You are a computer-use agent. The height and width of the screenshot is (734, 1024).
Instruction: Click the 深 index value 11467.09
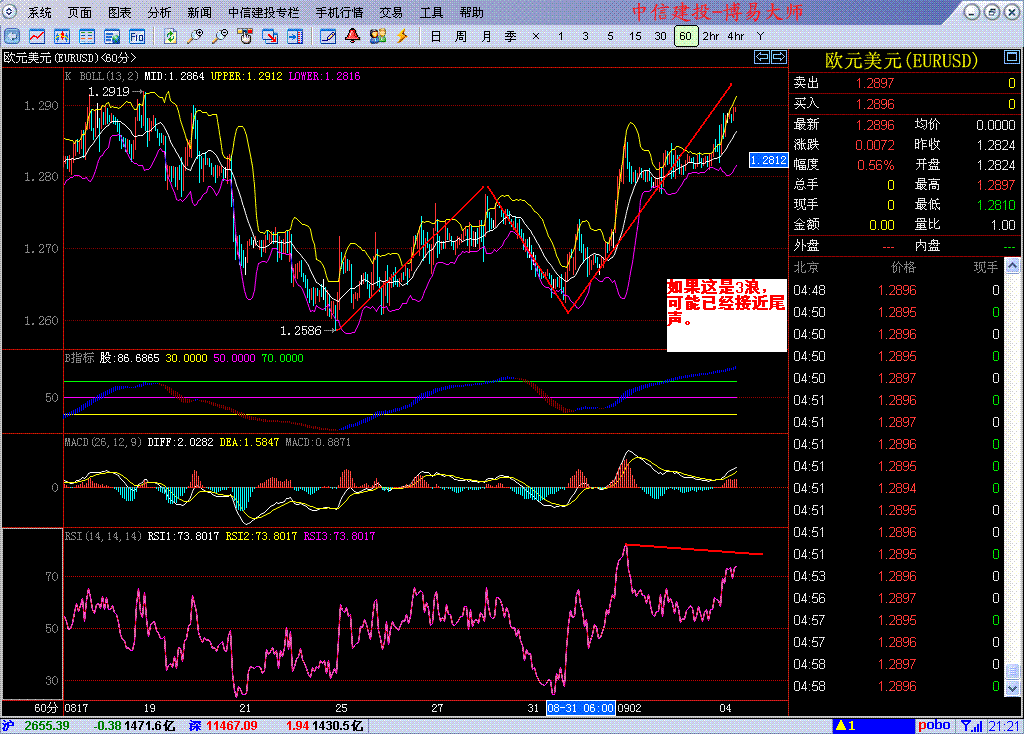pyautogui.click(x=232, y=726)
